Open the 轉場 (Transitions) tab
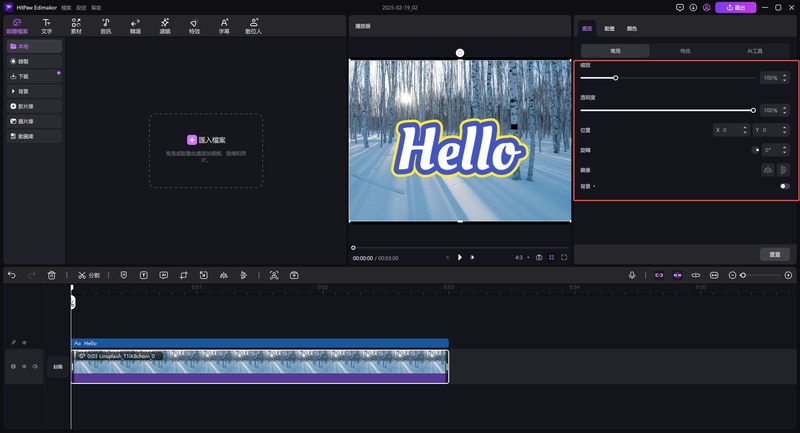Viewport: 800px width, 433px height. (135, 26)
